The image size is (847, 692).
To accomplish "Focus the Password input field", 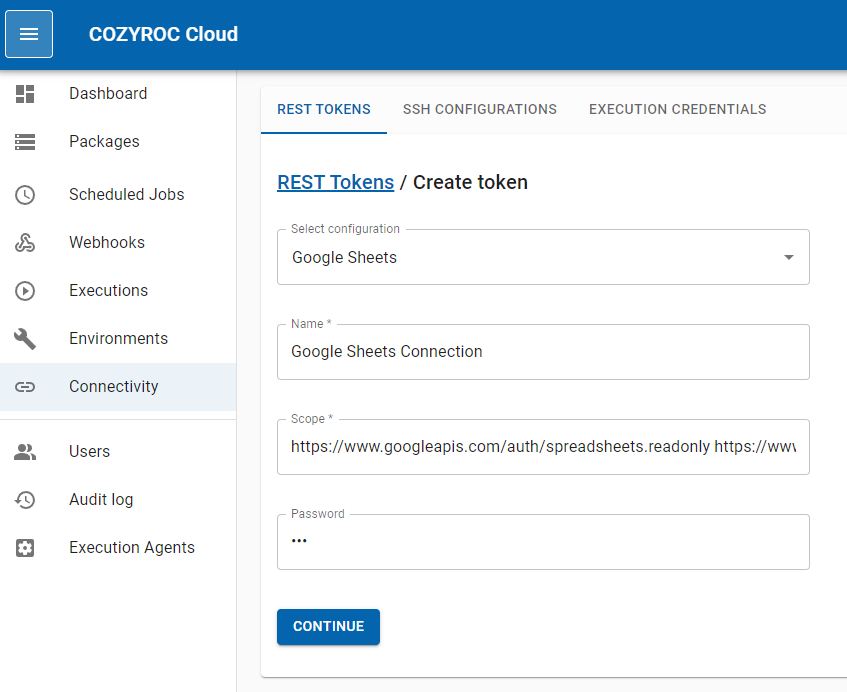I will click(x=542, y=542).
